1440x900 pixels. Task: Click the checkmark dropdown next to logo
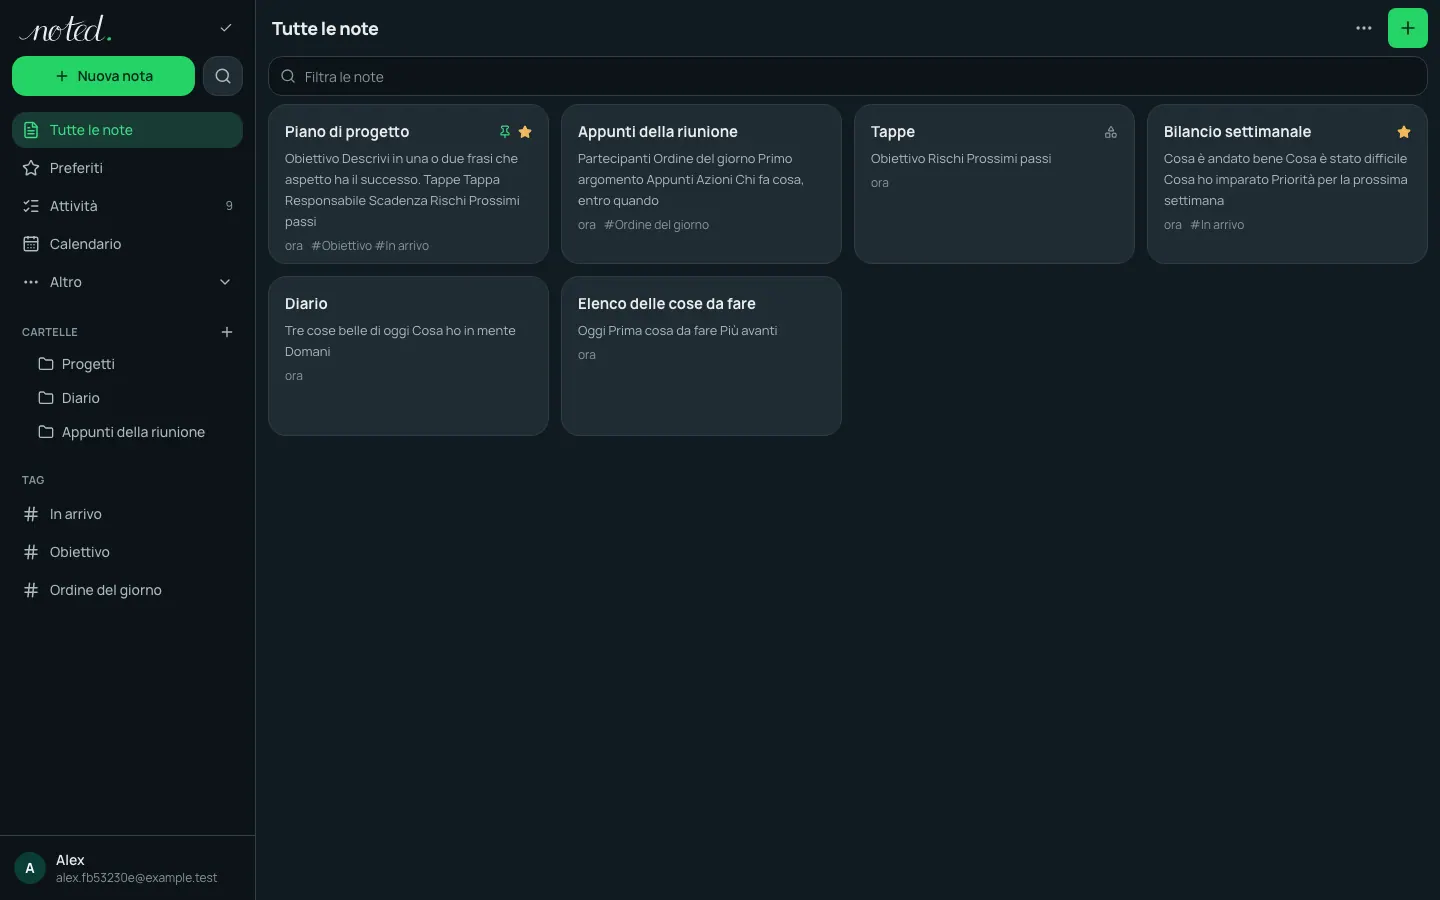pyautogui.click(x=226, y=28)
